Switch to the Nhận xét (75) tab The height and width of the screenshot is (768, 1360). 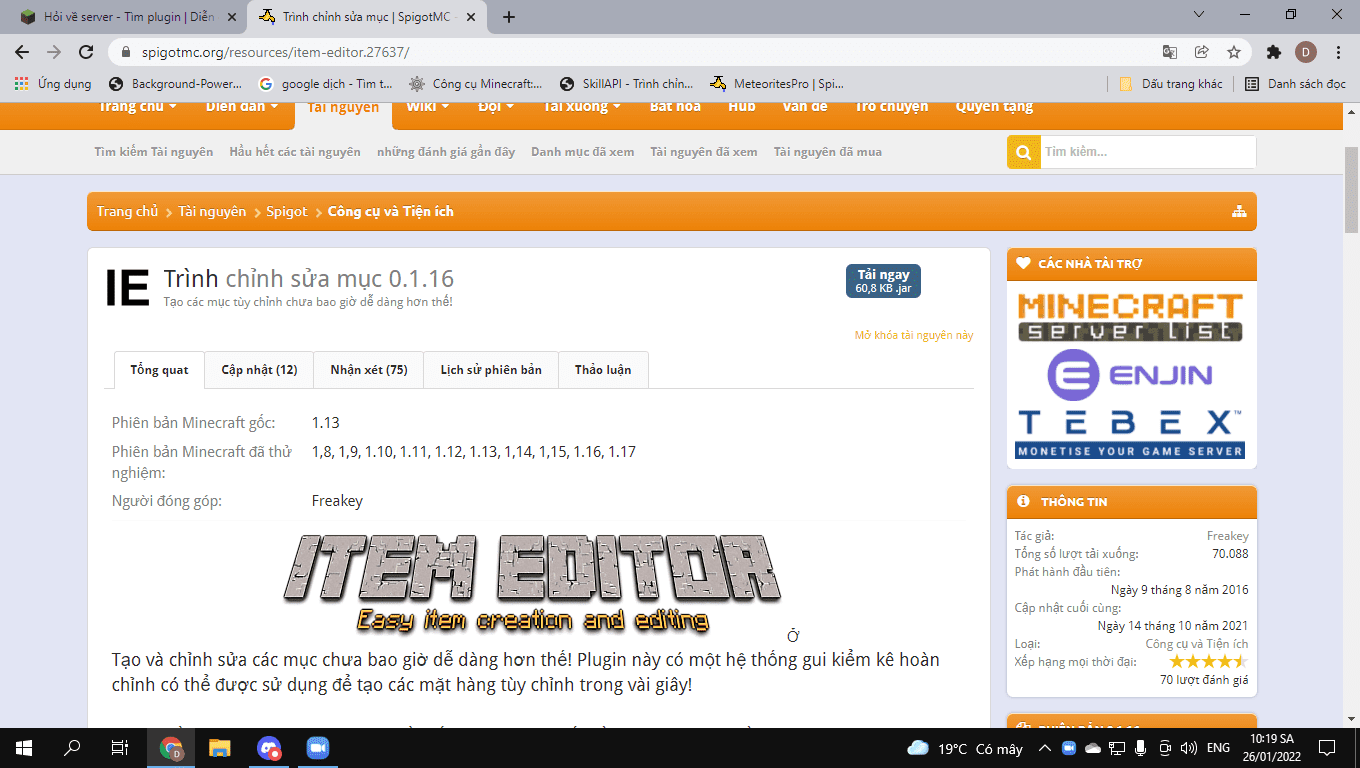(367, 369)
